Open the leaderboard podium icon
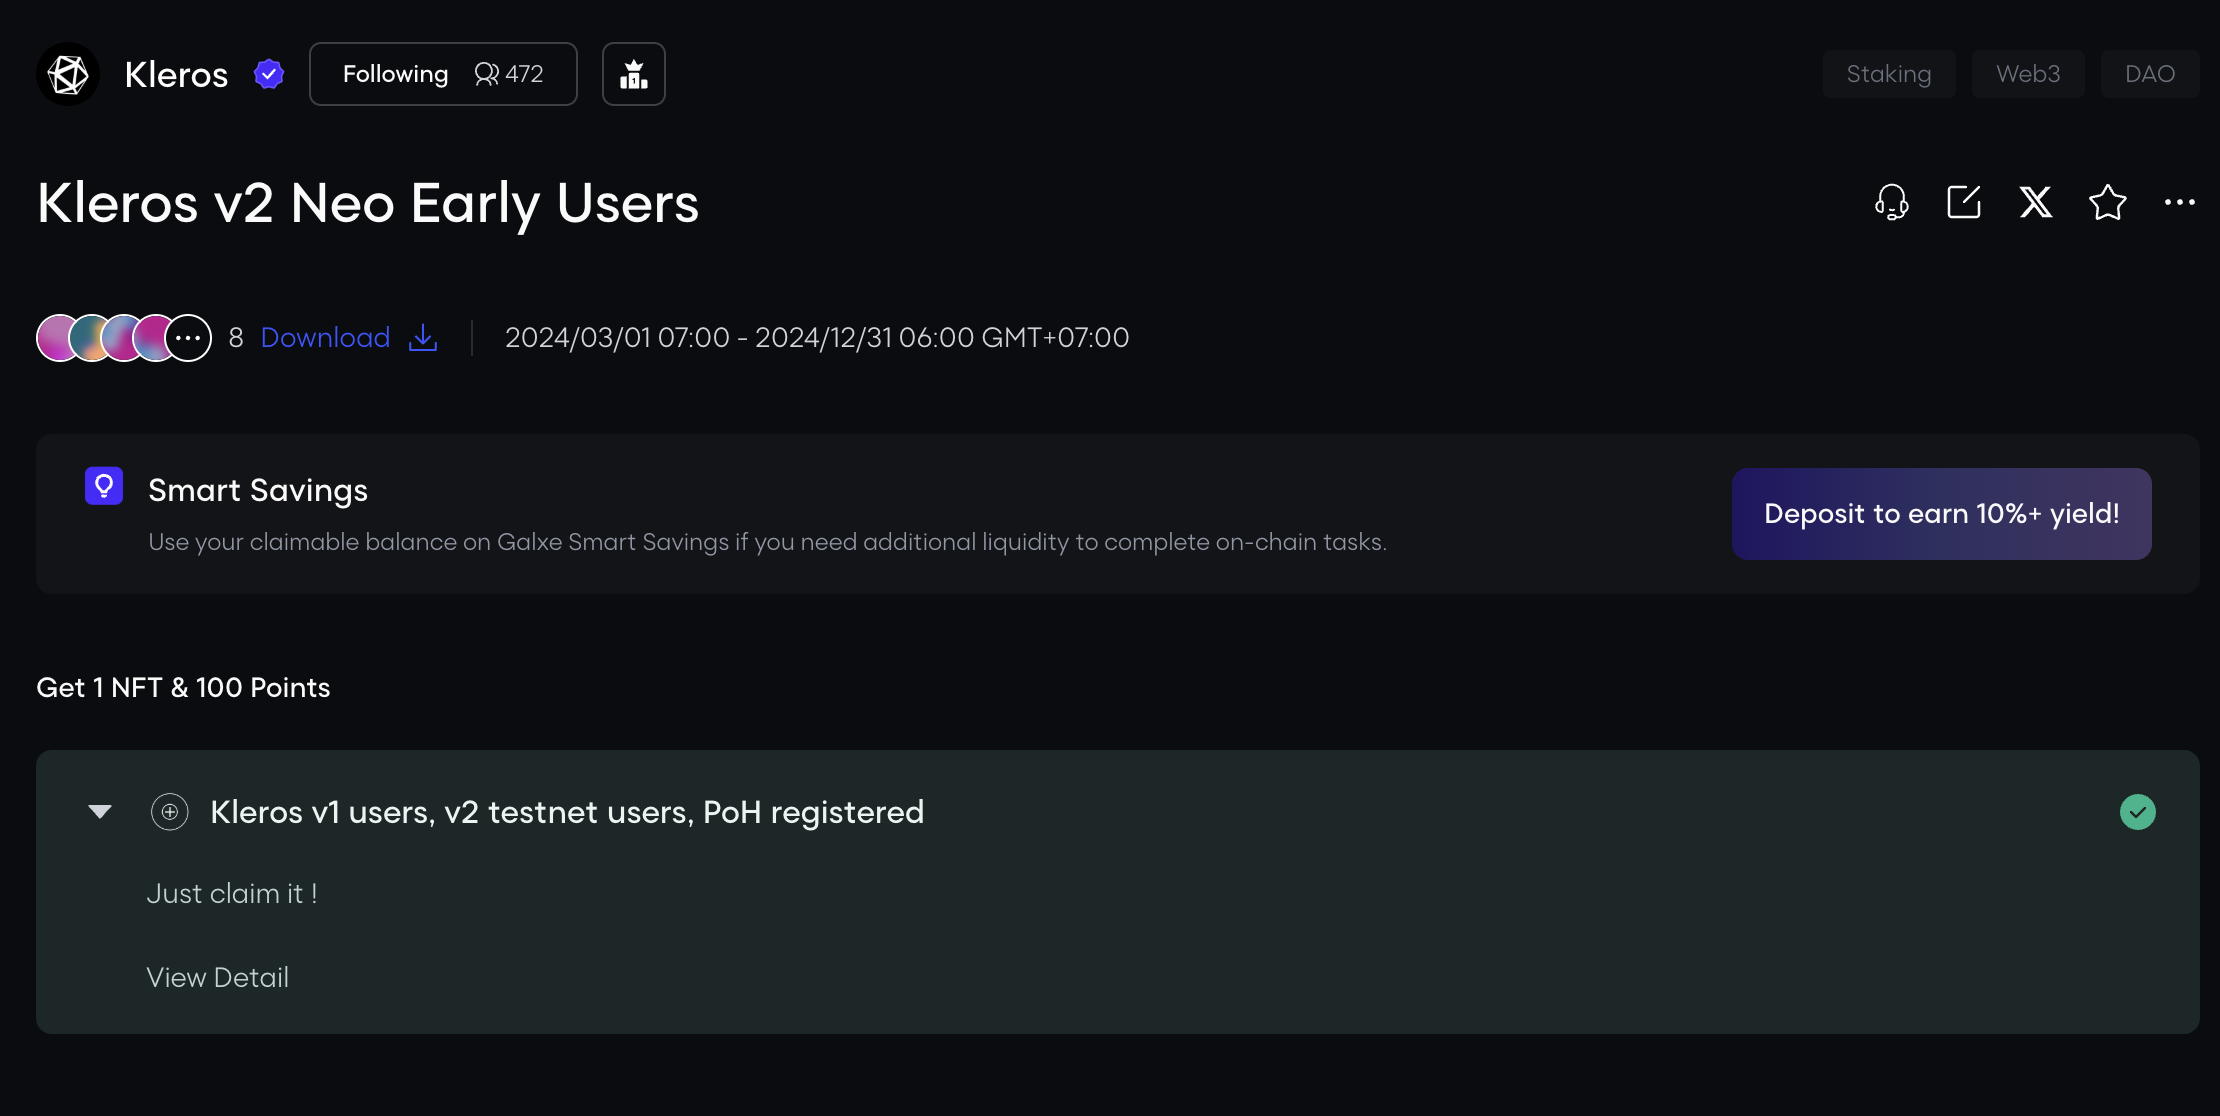Image resolution: width=2220 pixels, height=1116 pixels. (633, 74)
